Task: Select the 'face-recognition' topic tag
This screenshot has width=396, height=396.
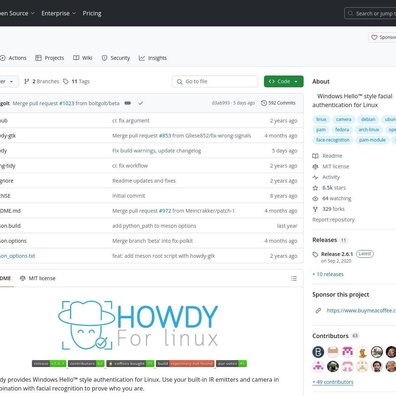Action: pyautogui.click(x=333, y=140)
